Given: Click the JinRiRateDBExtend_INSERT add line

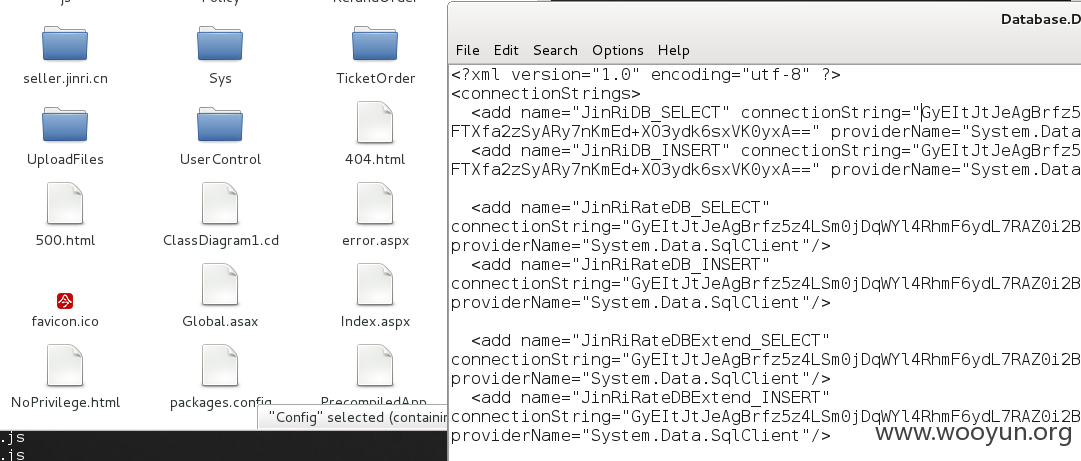Looking at the screenshot, I should click(x=651, y=398).
